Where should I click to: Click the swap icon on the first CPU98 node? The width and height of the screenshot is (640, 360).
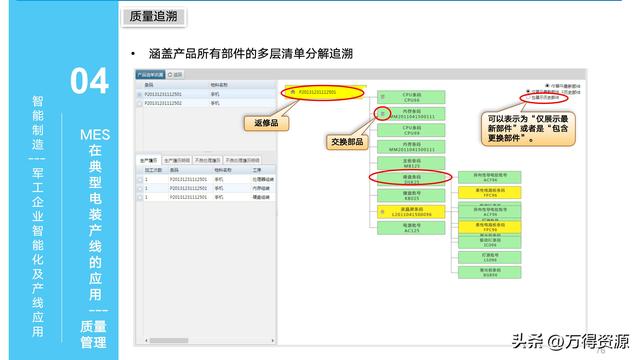382,97
